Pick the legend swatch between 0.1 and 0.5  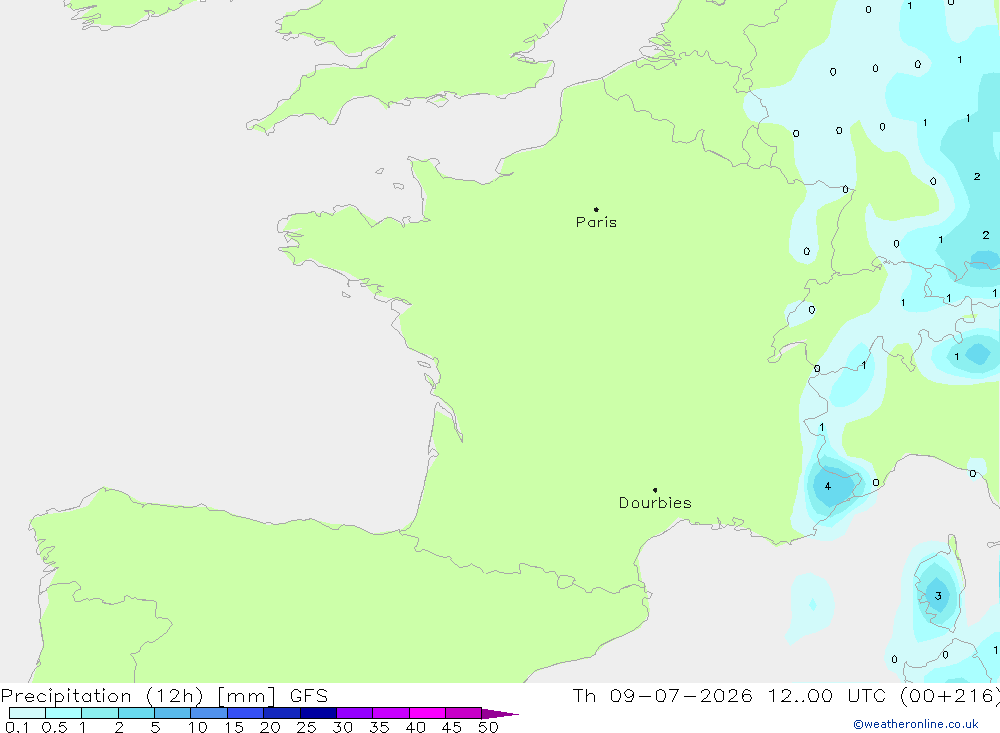[27, 713]
